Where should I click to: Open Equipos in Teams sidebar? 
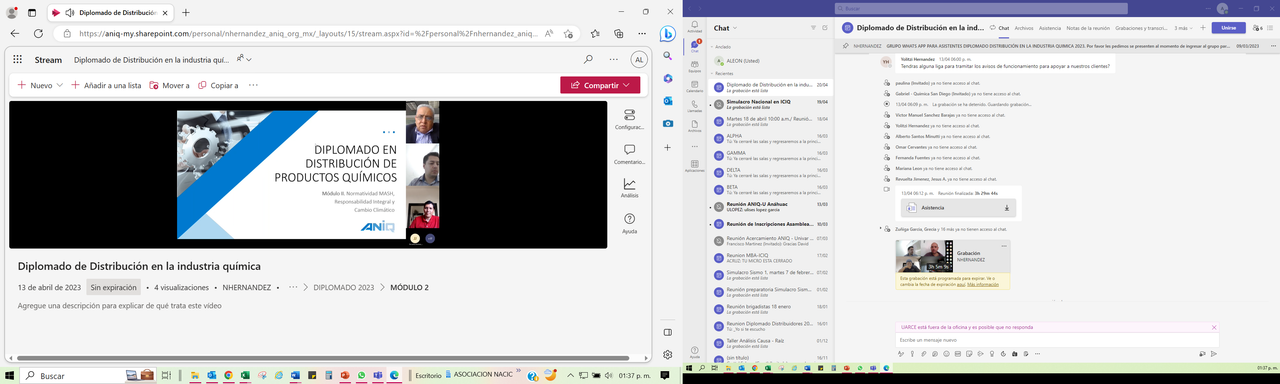[x=694, y=67]
